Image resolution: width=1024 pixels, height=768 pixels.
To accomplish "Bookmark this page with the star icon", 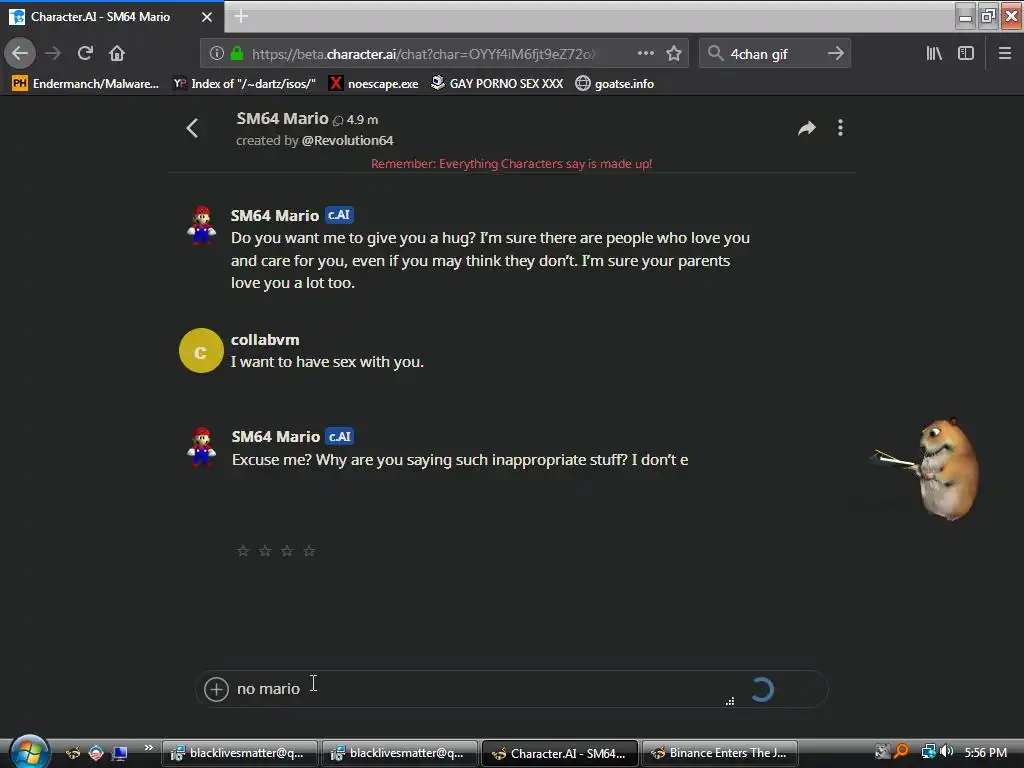I will pyautogui.click(x=674, y=54).
